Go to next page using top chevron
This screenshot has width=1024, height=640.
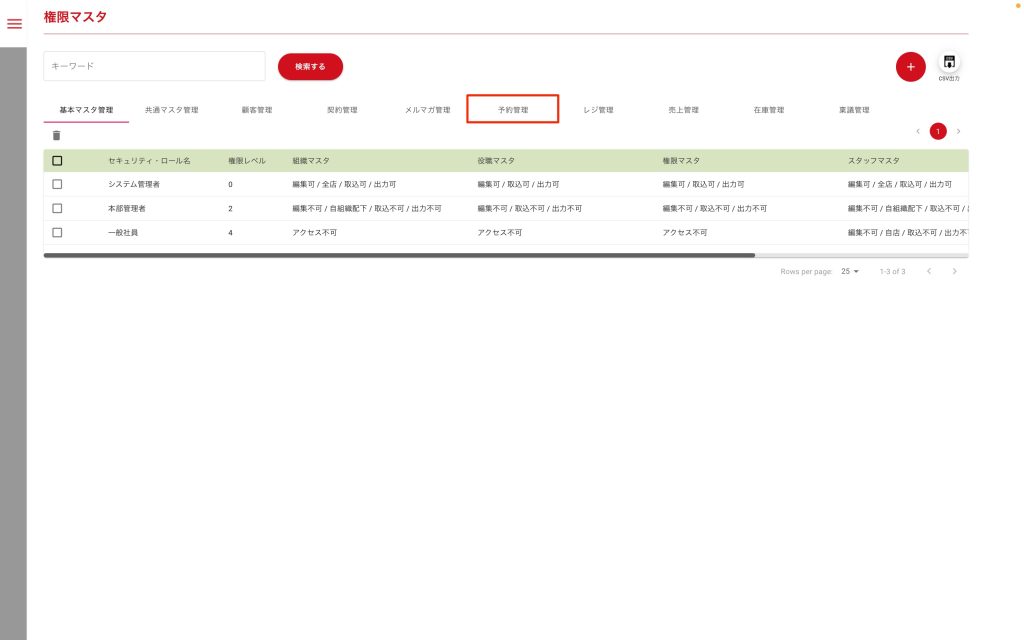(958, 131)
